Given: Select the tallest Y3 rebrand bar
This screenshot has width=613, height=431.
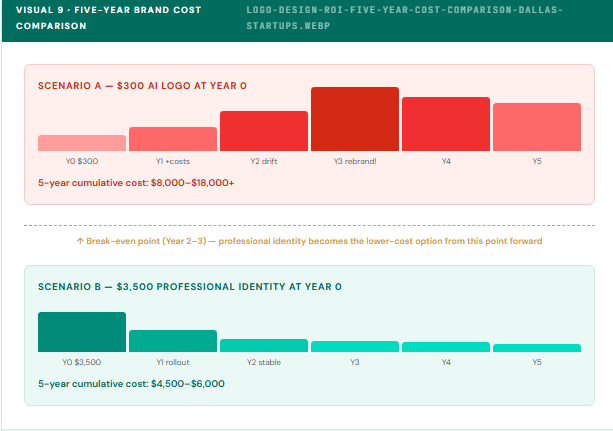Looking at the screenshot, I should tap(355, 119).
